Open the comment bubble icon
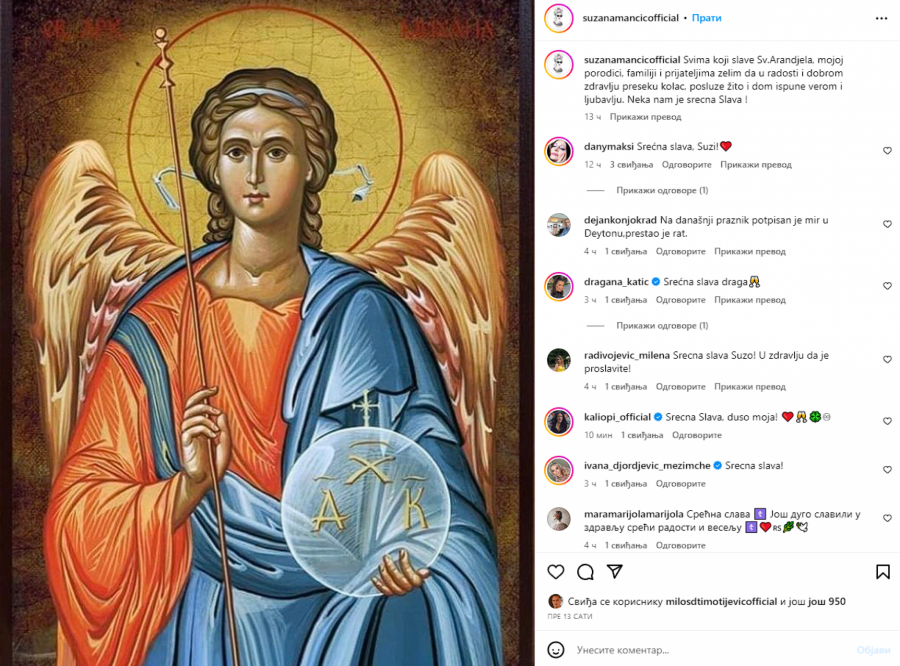This screenshot has width=900, height=666. (585, 572)
